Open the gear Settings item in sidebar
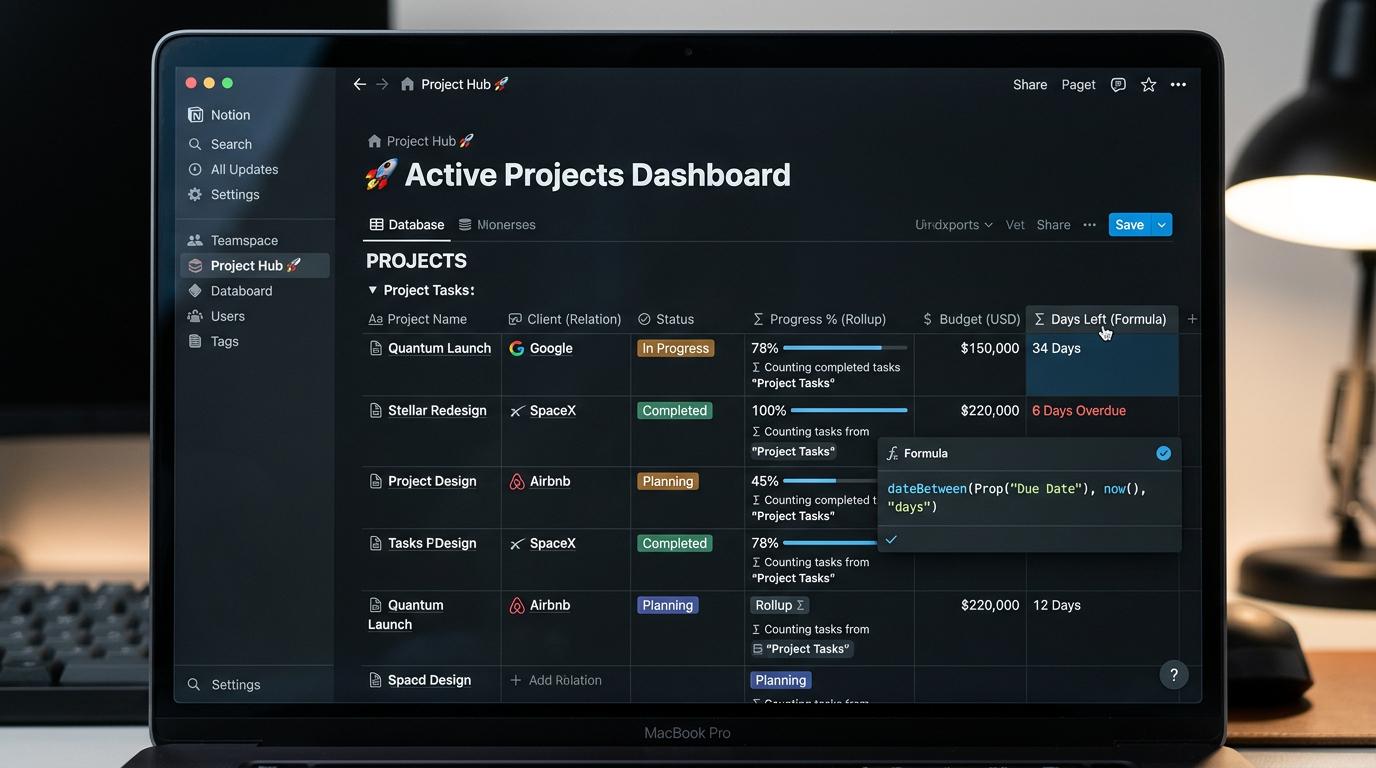This screenshot has width=1376, height=768. tap(224, 195)
